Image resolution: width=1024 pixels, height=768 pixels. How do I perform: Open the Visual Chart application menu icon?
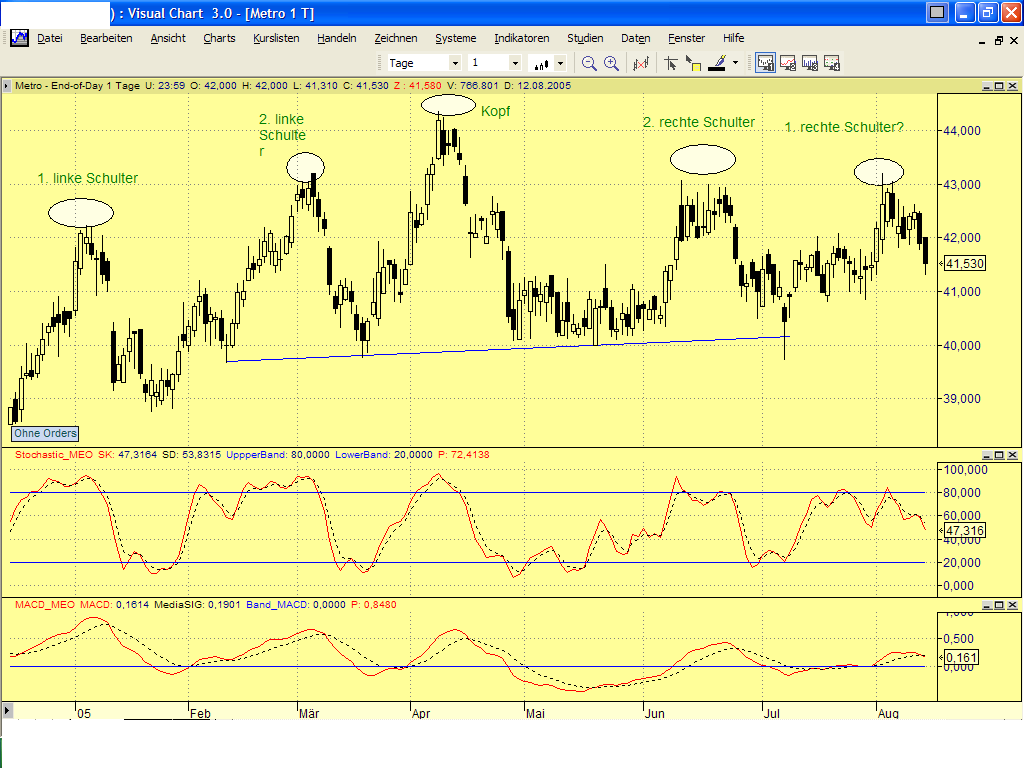click(18, 38)
